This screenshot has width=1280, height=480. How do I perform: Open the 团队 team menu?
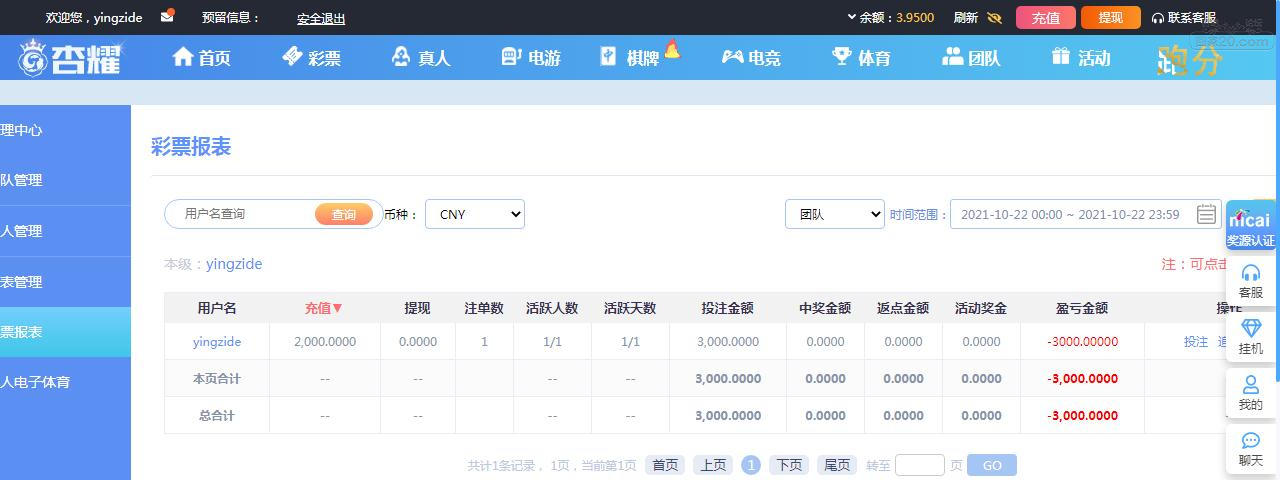(971, 58)
